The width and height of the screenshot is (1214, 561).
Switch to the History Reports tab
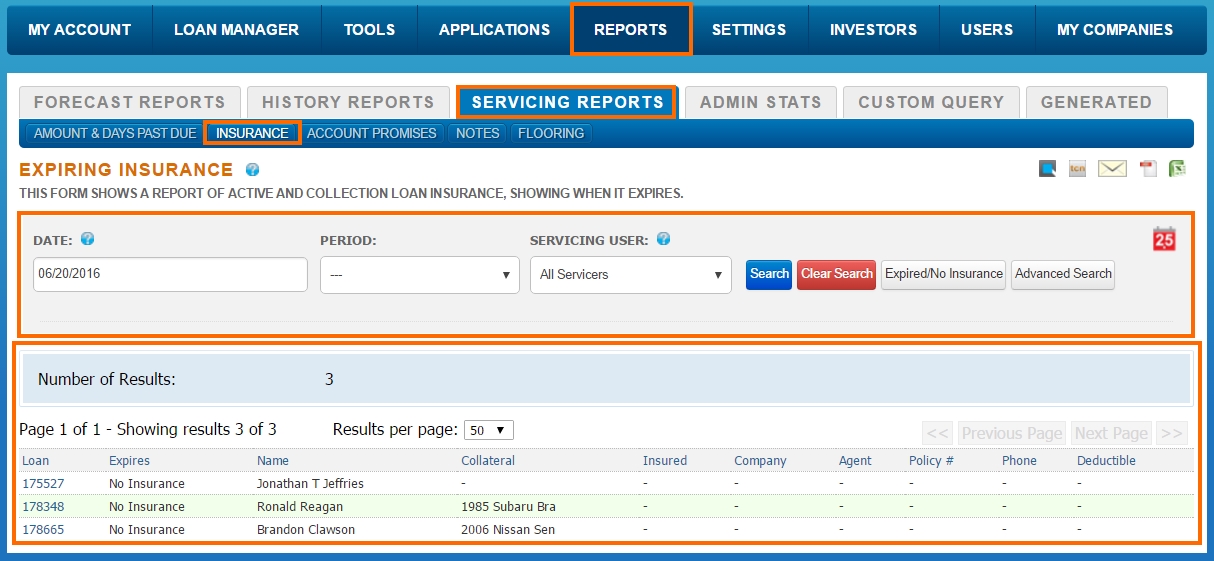click(x=348, y=102)
